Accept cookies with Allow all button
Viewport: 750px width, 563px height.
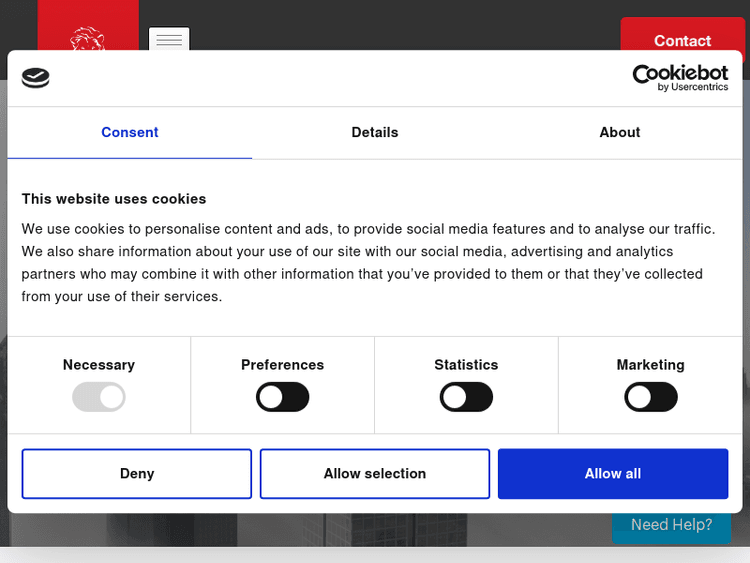[x=613, y=474]
